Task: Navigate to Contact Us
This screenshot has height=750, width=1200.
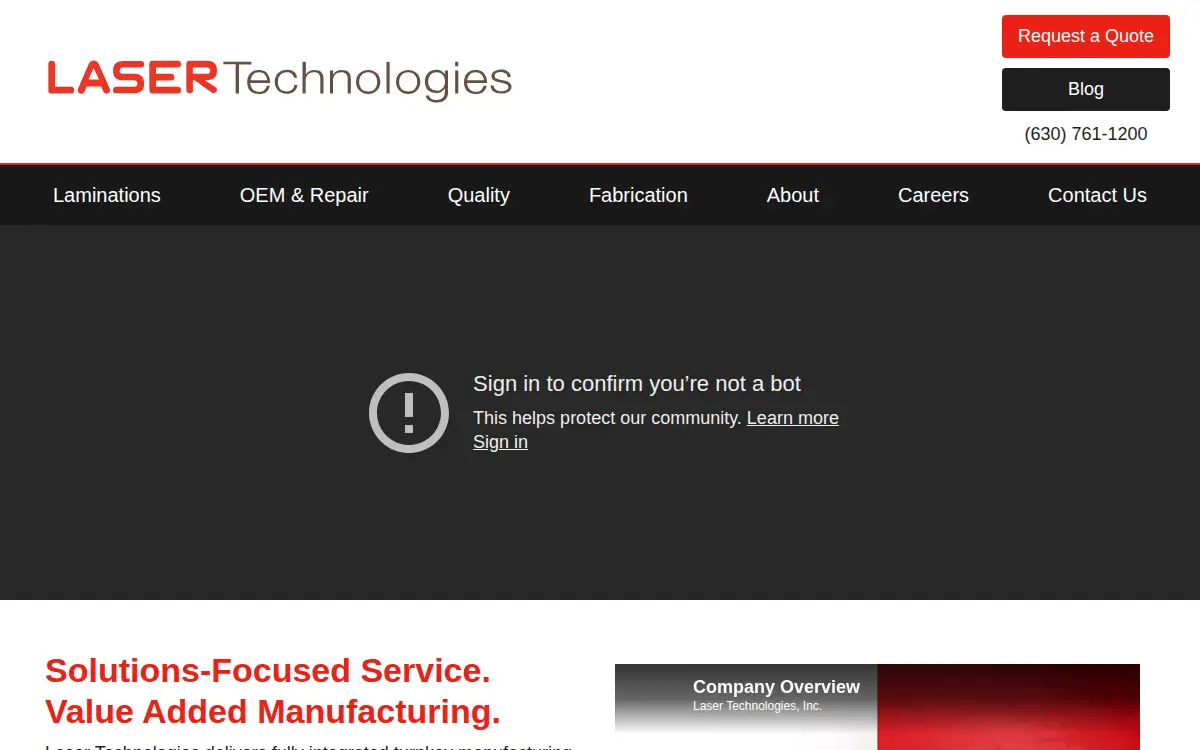Action: coord(1097,195)
